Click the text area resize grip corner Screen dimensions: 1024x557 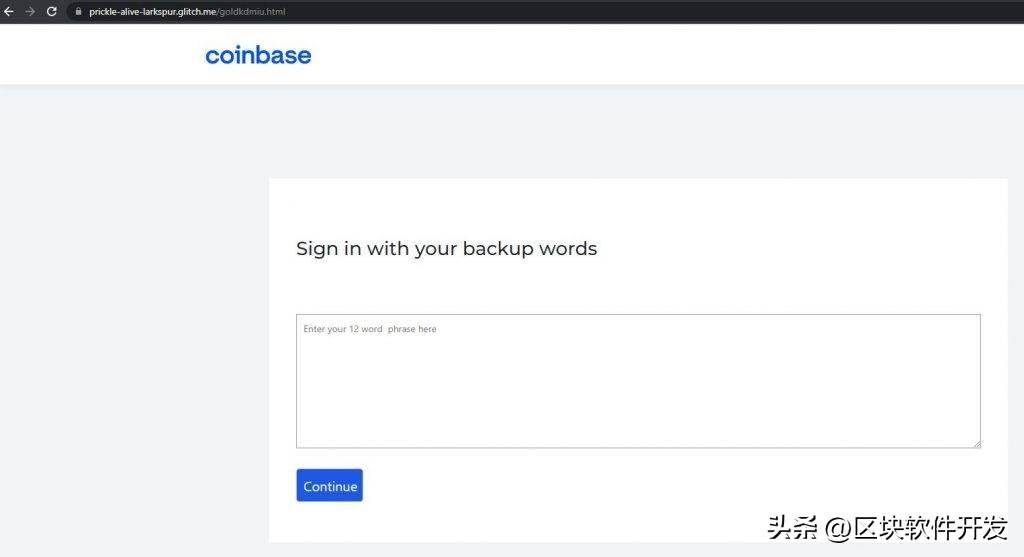click(976, 443)
